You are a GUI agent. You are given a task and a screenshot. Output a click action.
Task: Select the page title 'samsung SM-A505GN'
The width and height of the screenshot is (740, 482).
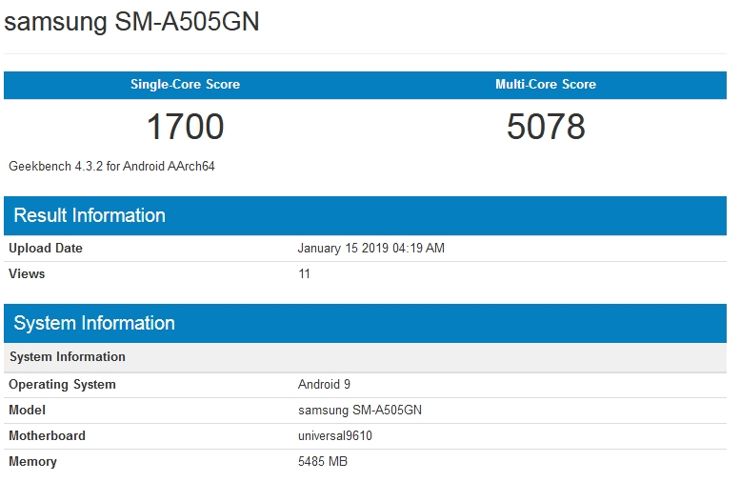tap(132, 22)
